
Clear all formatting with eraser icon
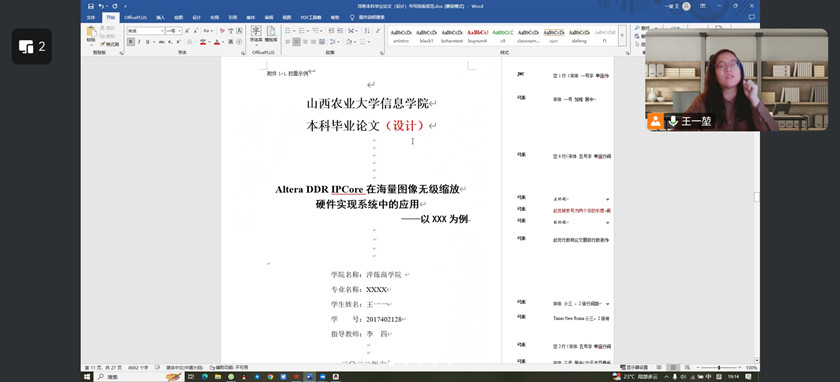point(222,31)
